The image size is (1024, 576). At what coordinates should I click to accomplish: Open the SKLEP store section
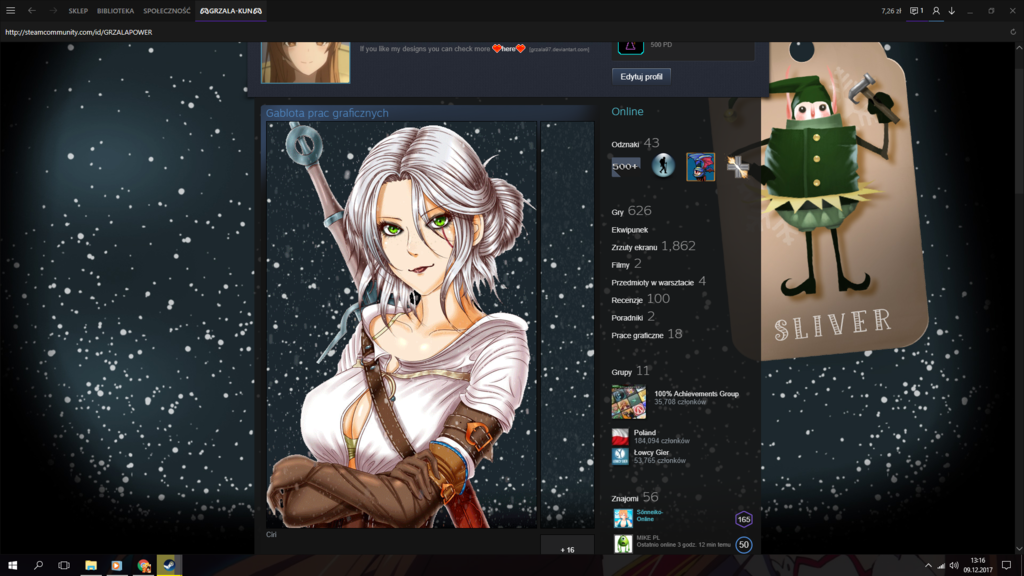click(x=78, y=11)
